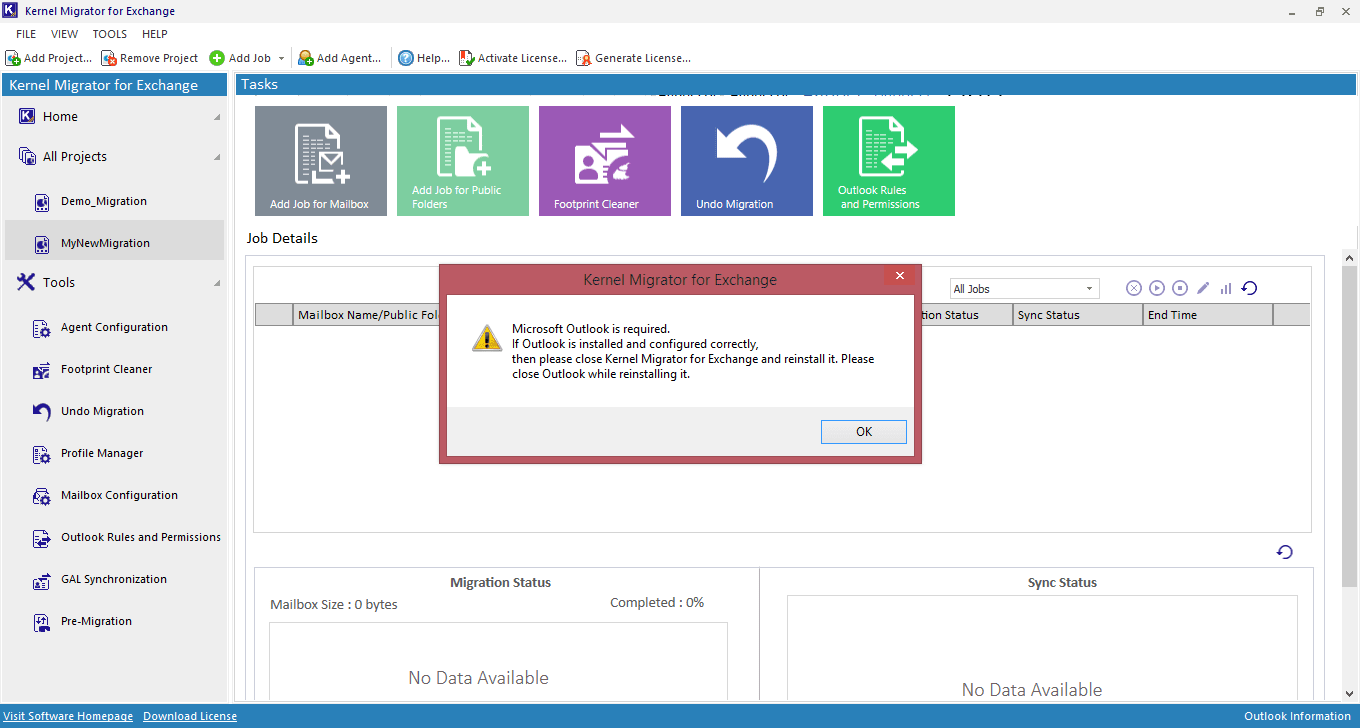The image size is (1360, 728).
Task: Click Outlook Information in the status bar
Action: coord(1297,716)
